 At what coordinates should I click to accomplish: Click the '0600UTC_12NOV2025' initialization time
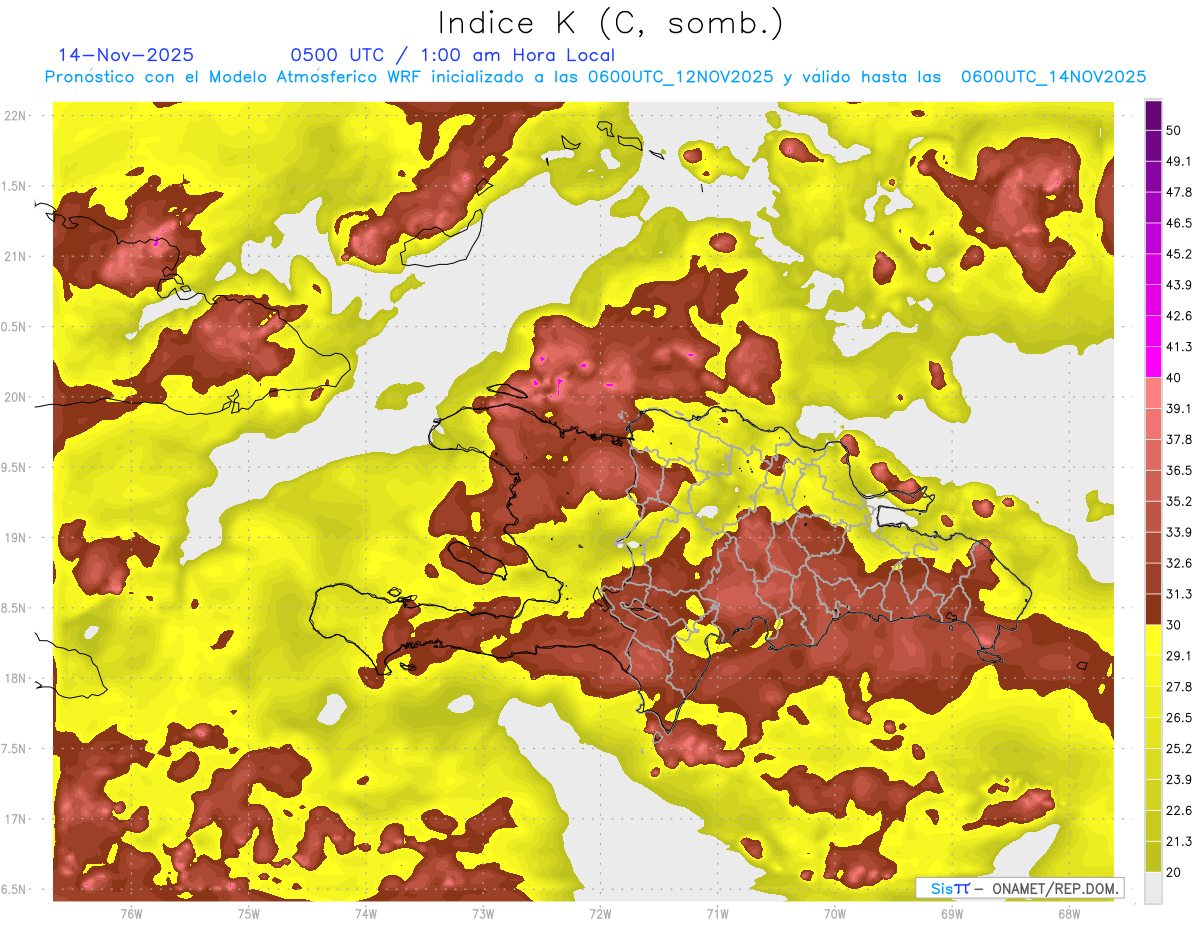click(681, 77)
